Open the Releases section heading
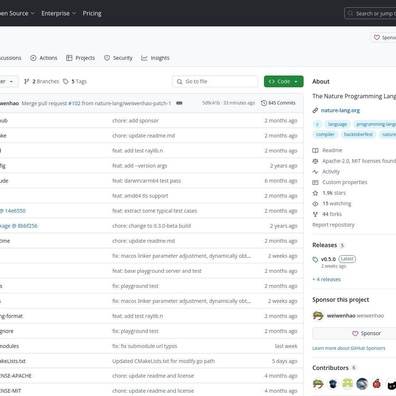Image resolution: width=396 pixels, height=396 pixels. 324,245
